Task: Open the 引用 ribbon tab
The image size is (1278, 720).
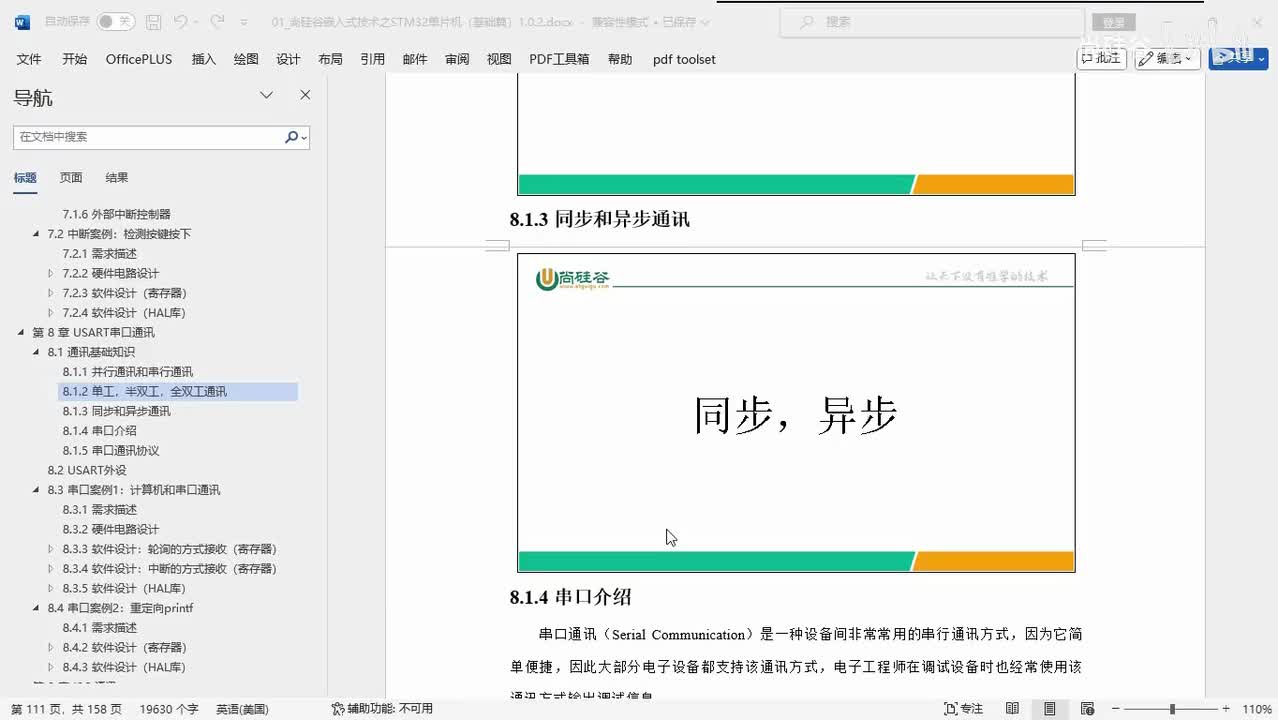Action: 372,59
